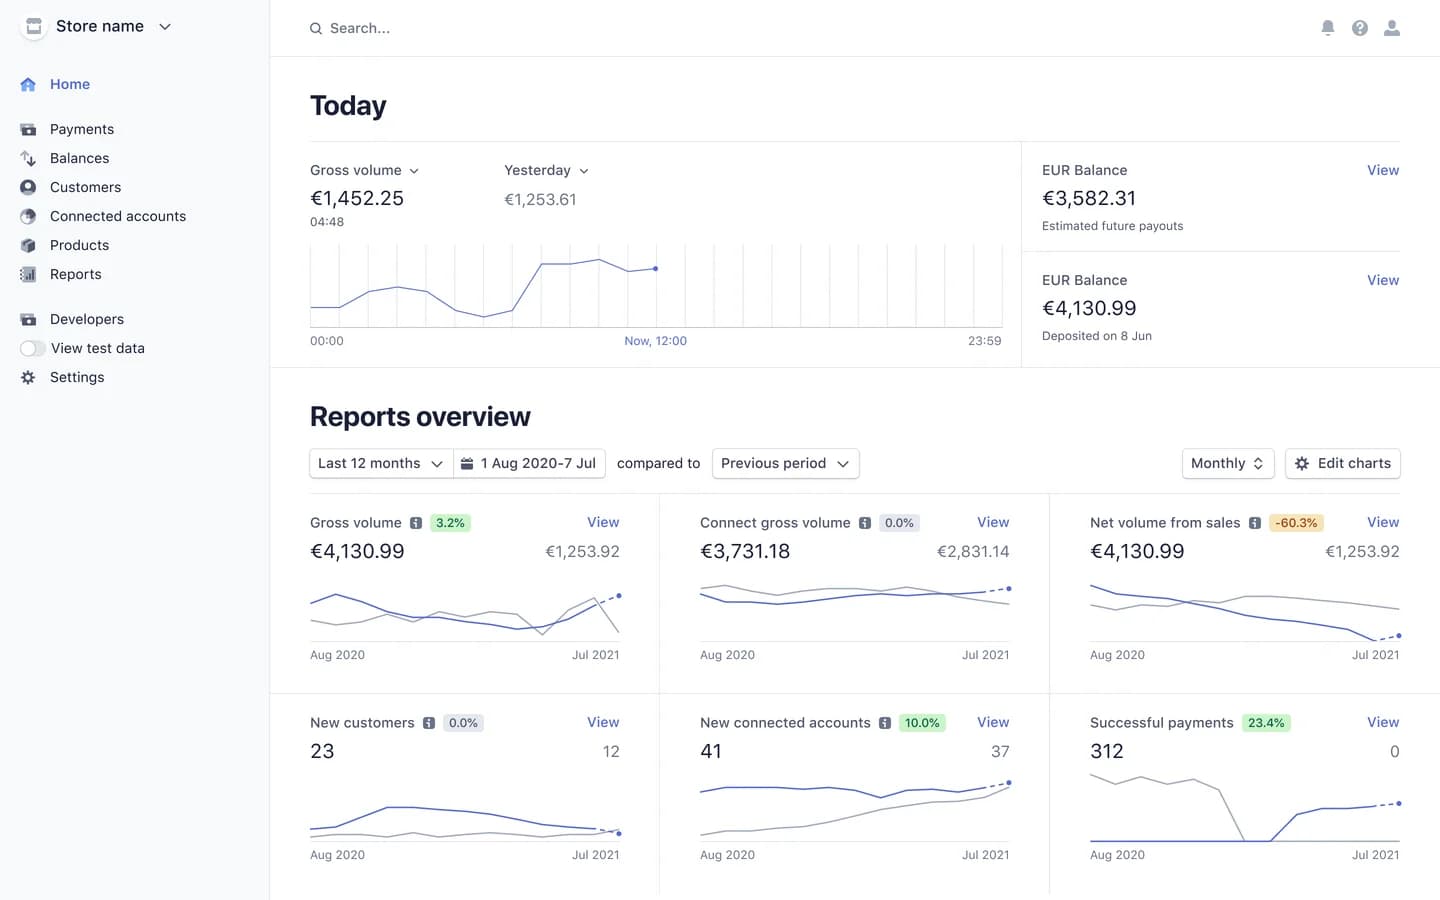Screen dimensions: 1440x900
Task: Click the Reports chart icon
Action: [28, 275]
